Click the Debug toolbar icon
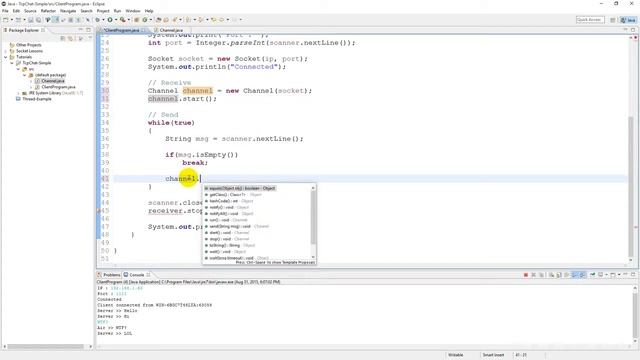Screen dimensions: 640x360 (98, 20)
